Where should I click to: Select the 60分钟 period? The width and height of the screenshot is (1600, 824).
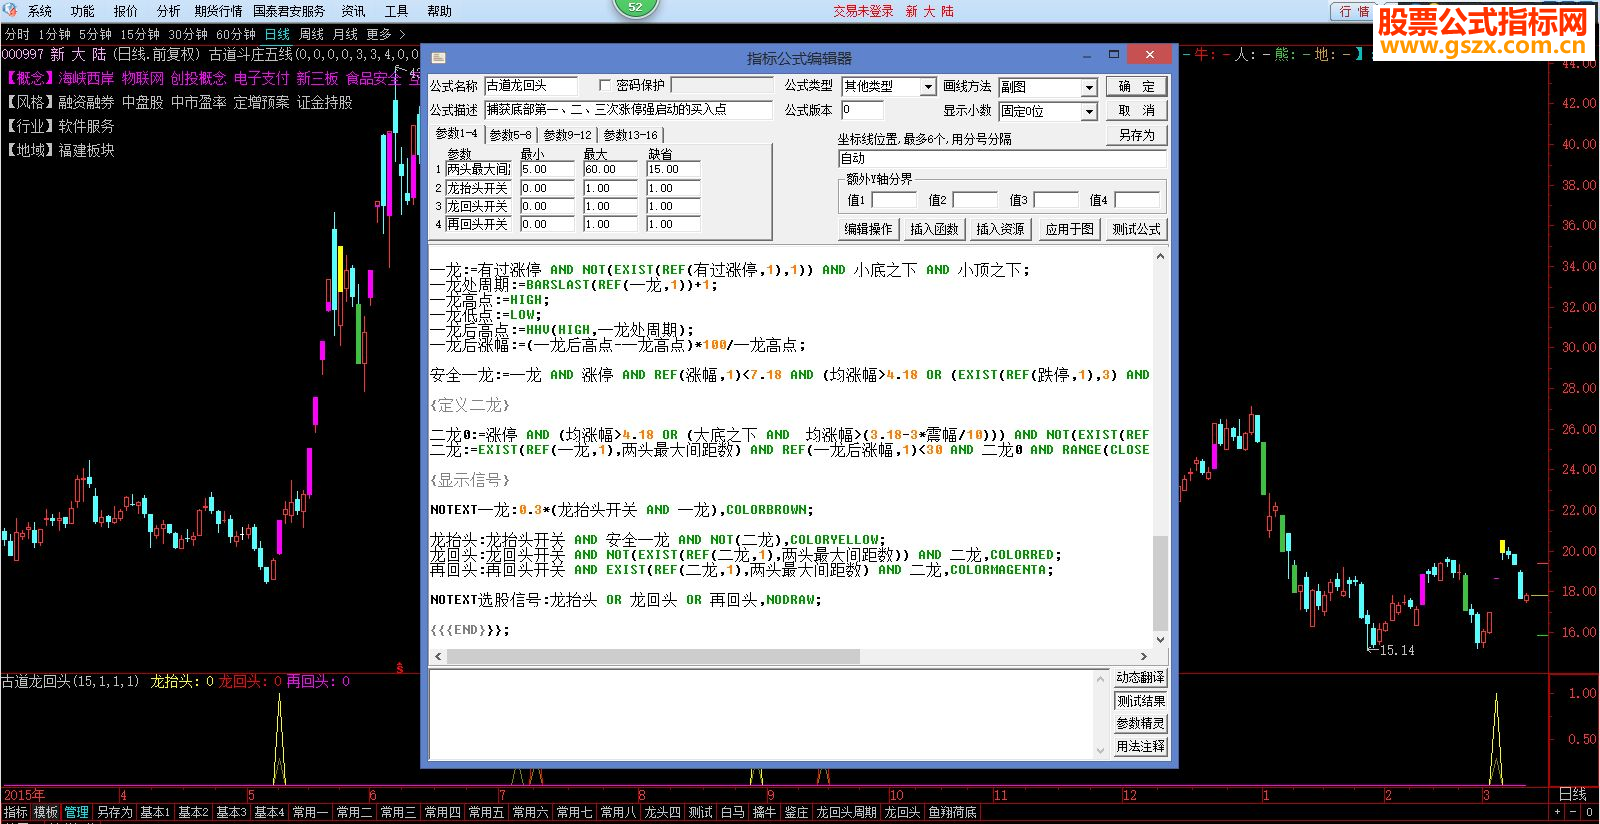236,34
